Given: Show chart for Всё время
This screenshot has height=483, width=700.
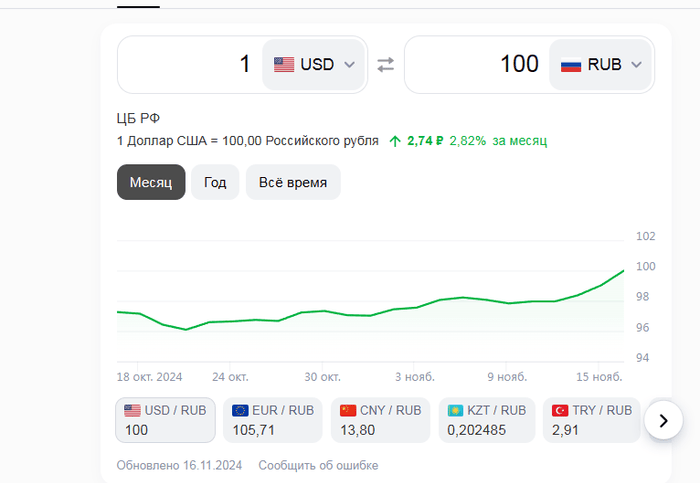Looking at the screenshot, I should tap(293, 182).
